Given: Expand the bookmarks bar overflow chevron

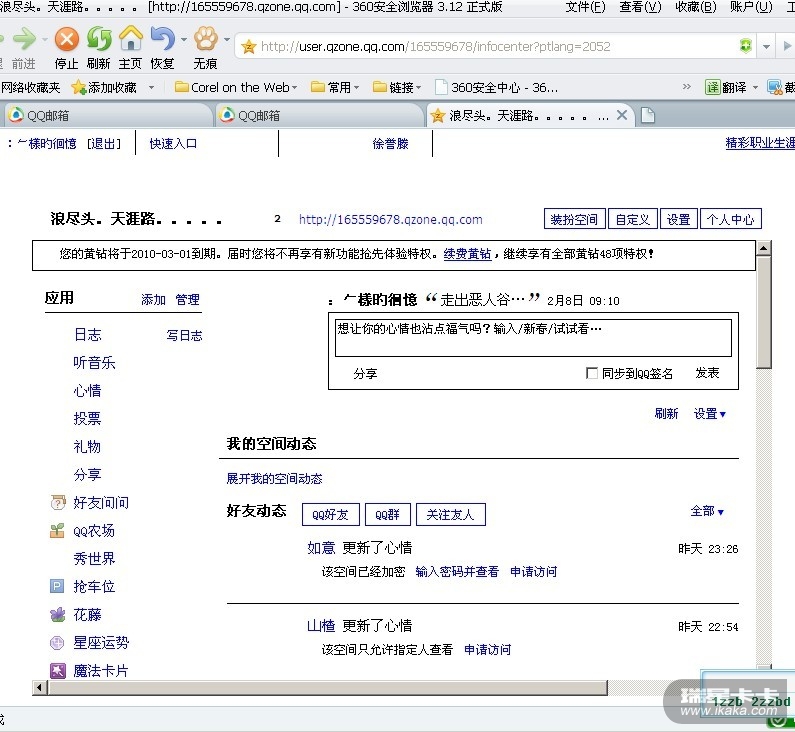Looking at the screenshot, I should coord(686,87).
